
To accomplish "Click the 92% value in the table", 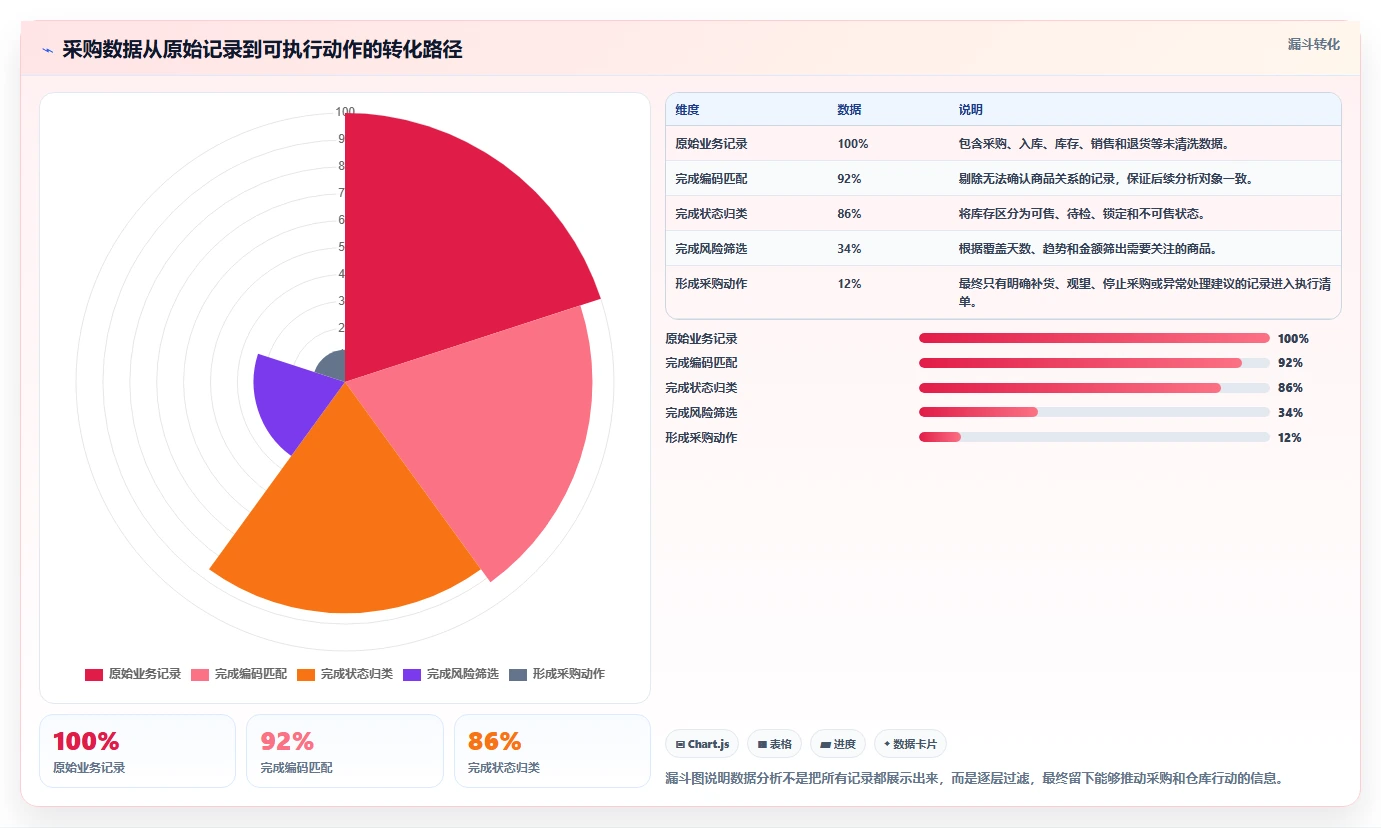I will click(849, 179).
